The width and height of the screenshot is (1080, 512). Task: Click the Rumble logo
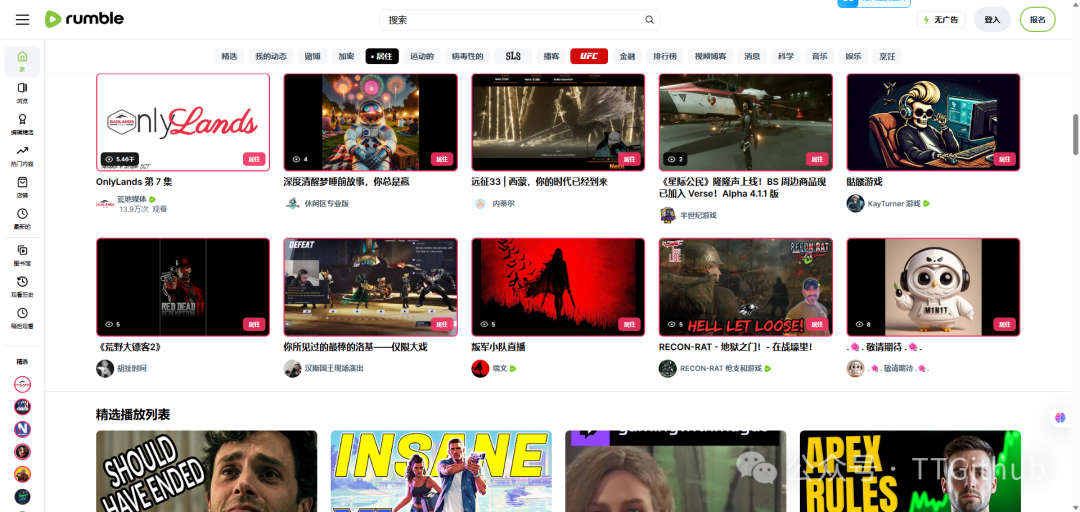pyautogui.click(x=84, y=19)
